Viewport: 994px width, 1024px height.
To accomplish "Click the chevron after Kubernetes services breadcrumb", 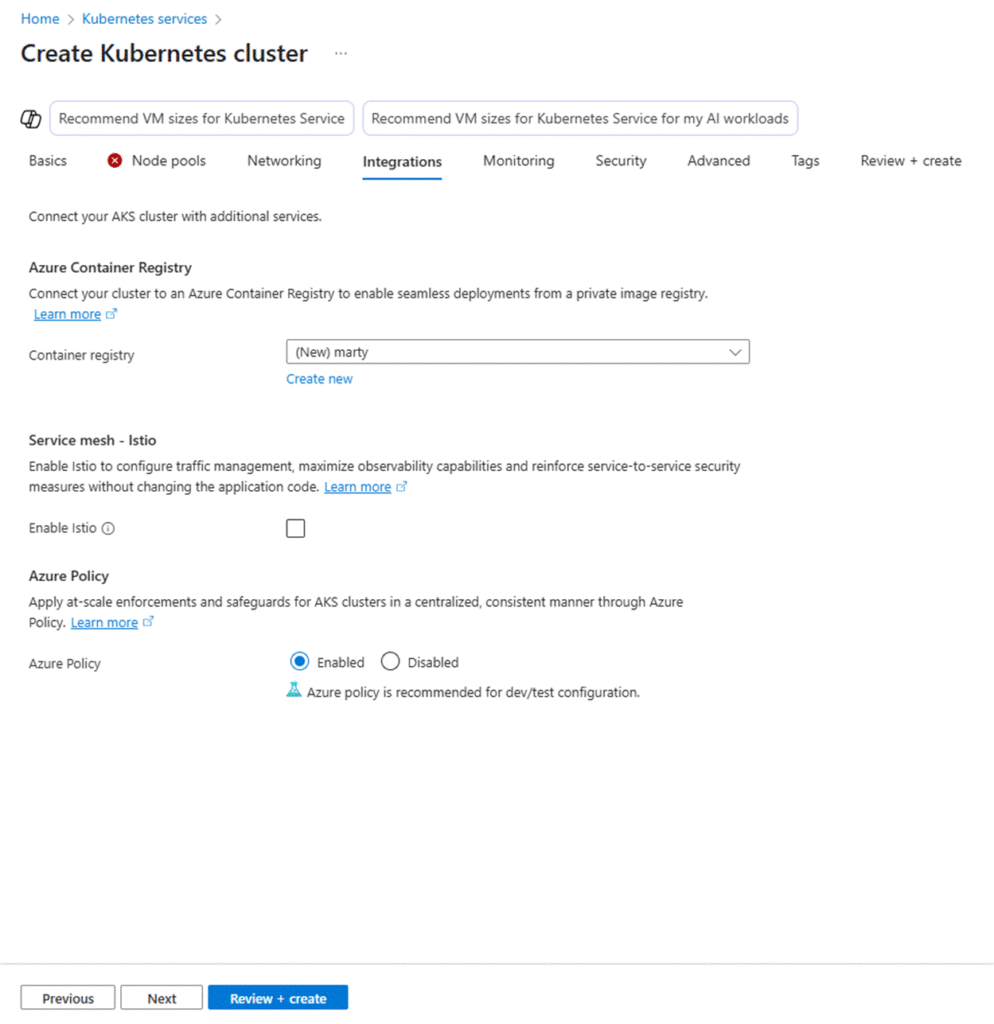I will coord(218,19).
